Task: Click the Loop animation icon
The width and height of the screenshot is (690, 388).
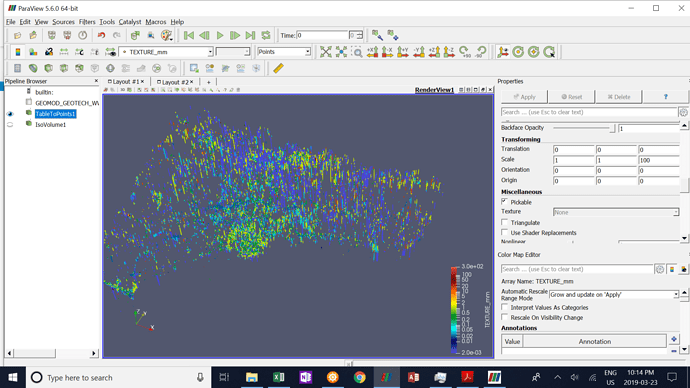Action: point(266,35)
